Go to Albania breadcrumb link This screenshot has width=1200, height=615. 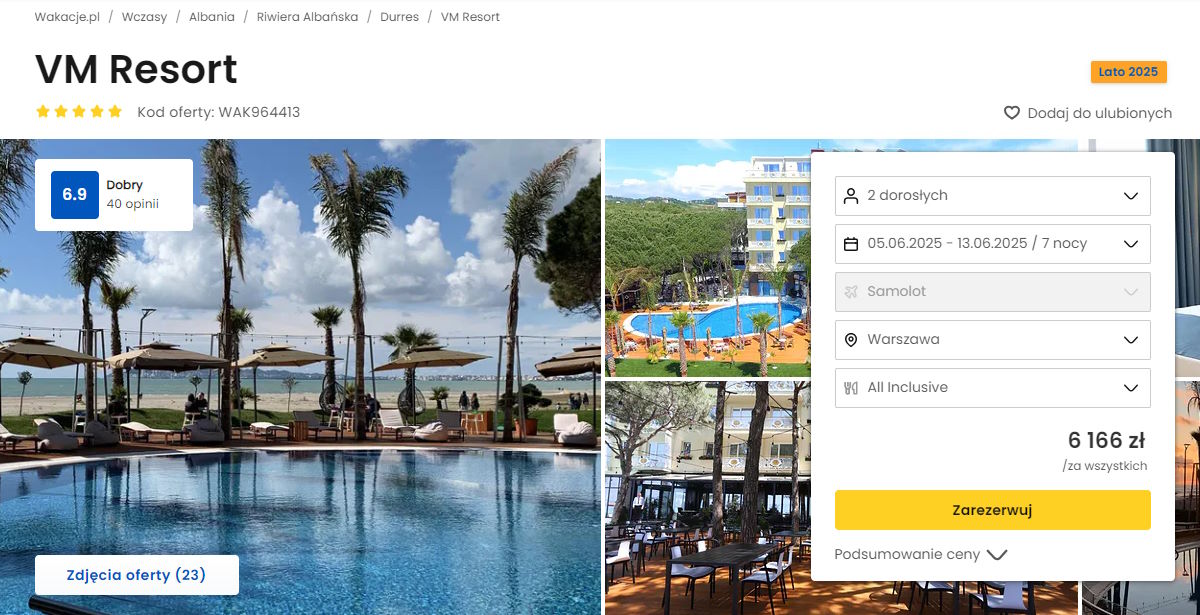pos(212,17)
